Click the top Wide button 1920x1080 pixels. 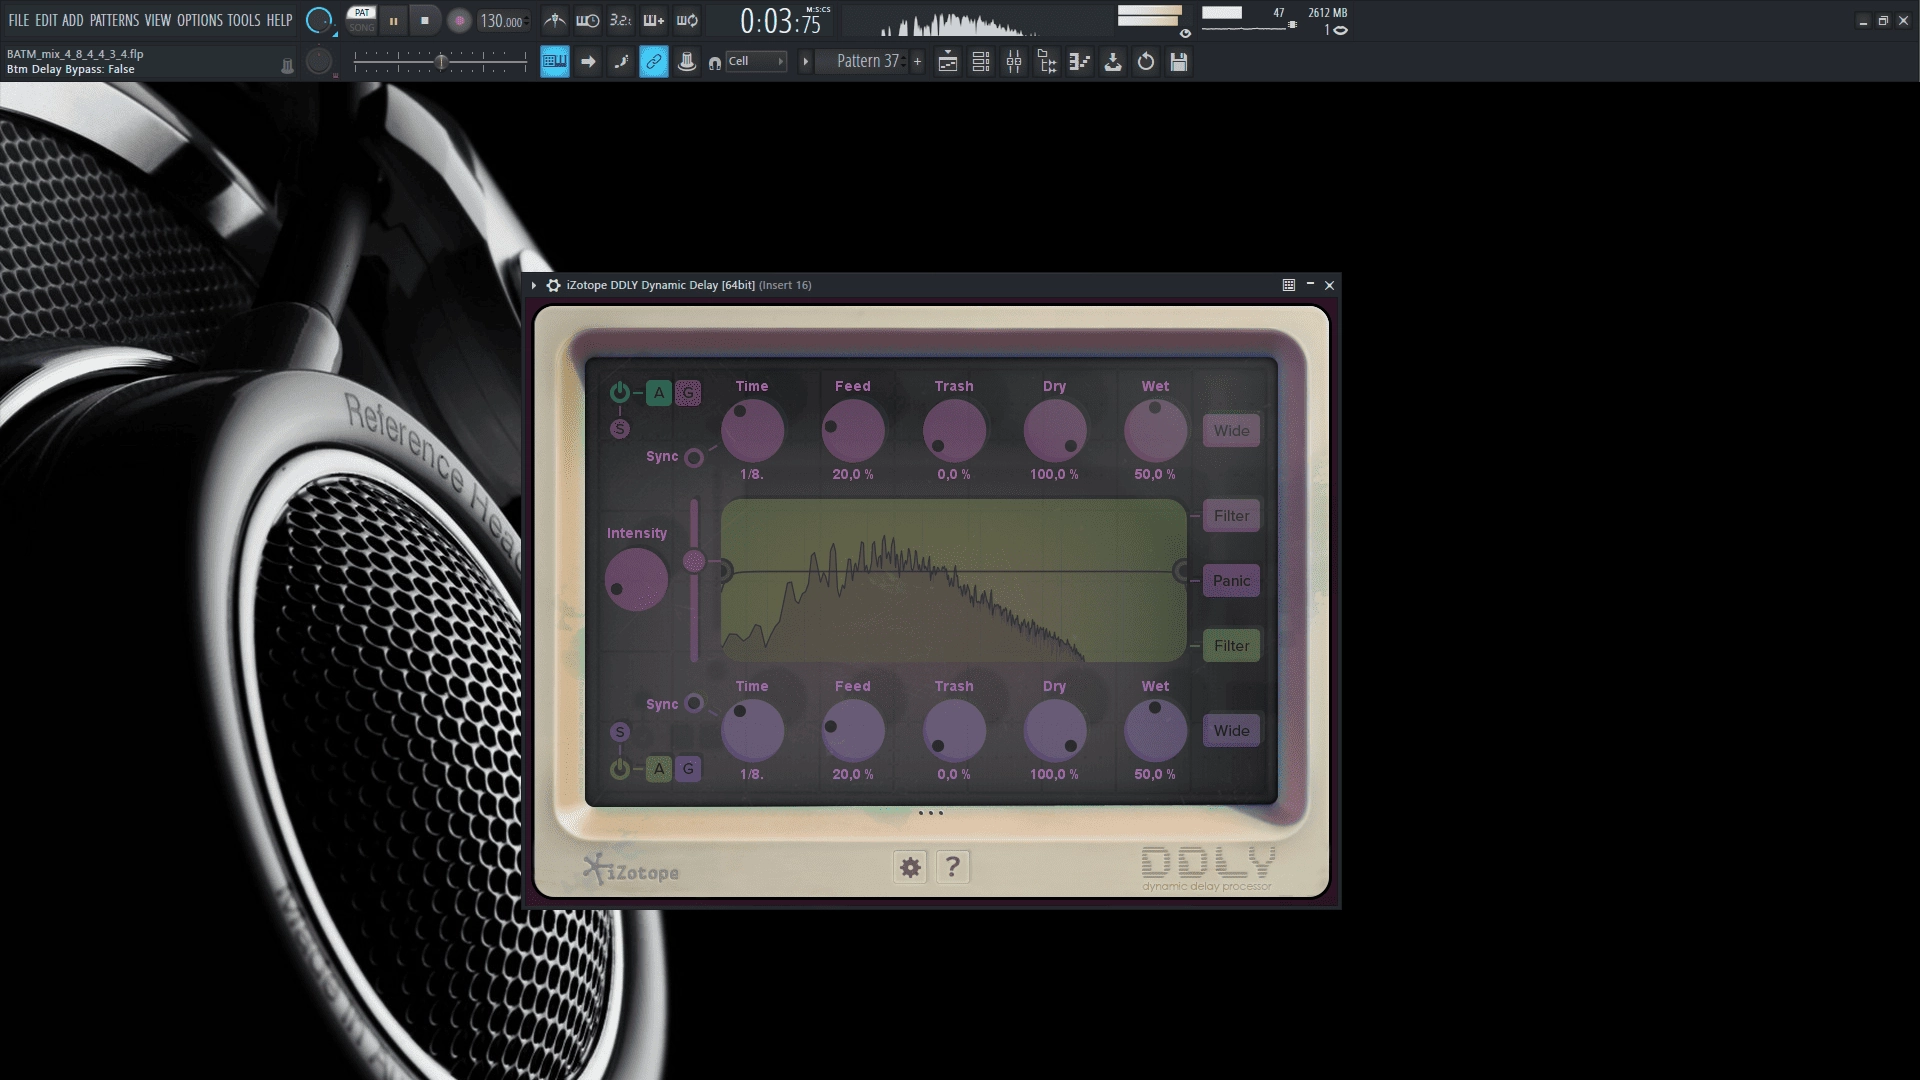tap(1231, 431)
